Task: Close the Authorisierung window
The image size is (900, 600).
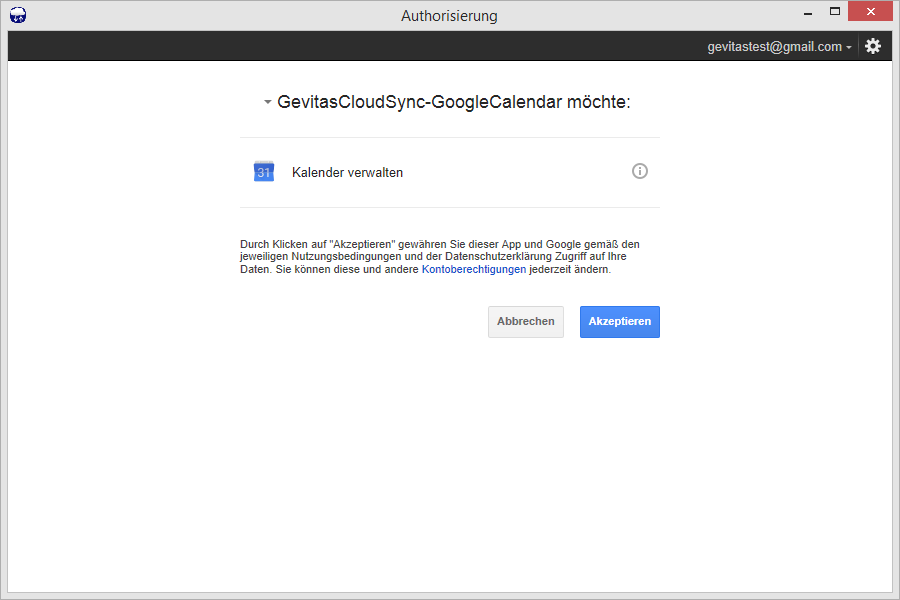Action: click(x=870, y=11)
